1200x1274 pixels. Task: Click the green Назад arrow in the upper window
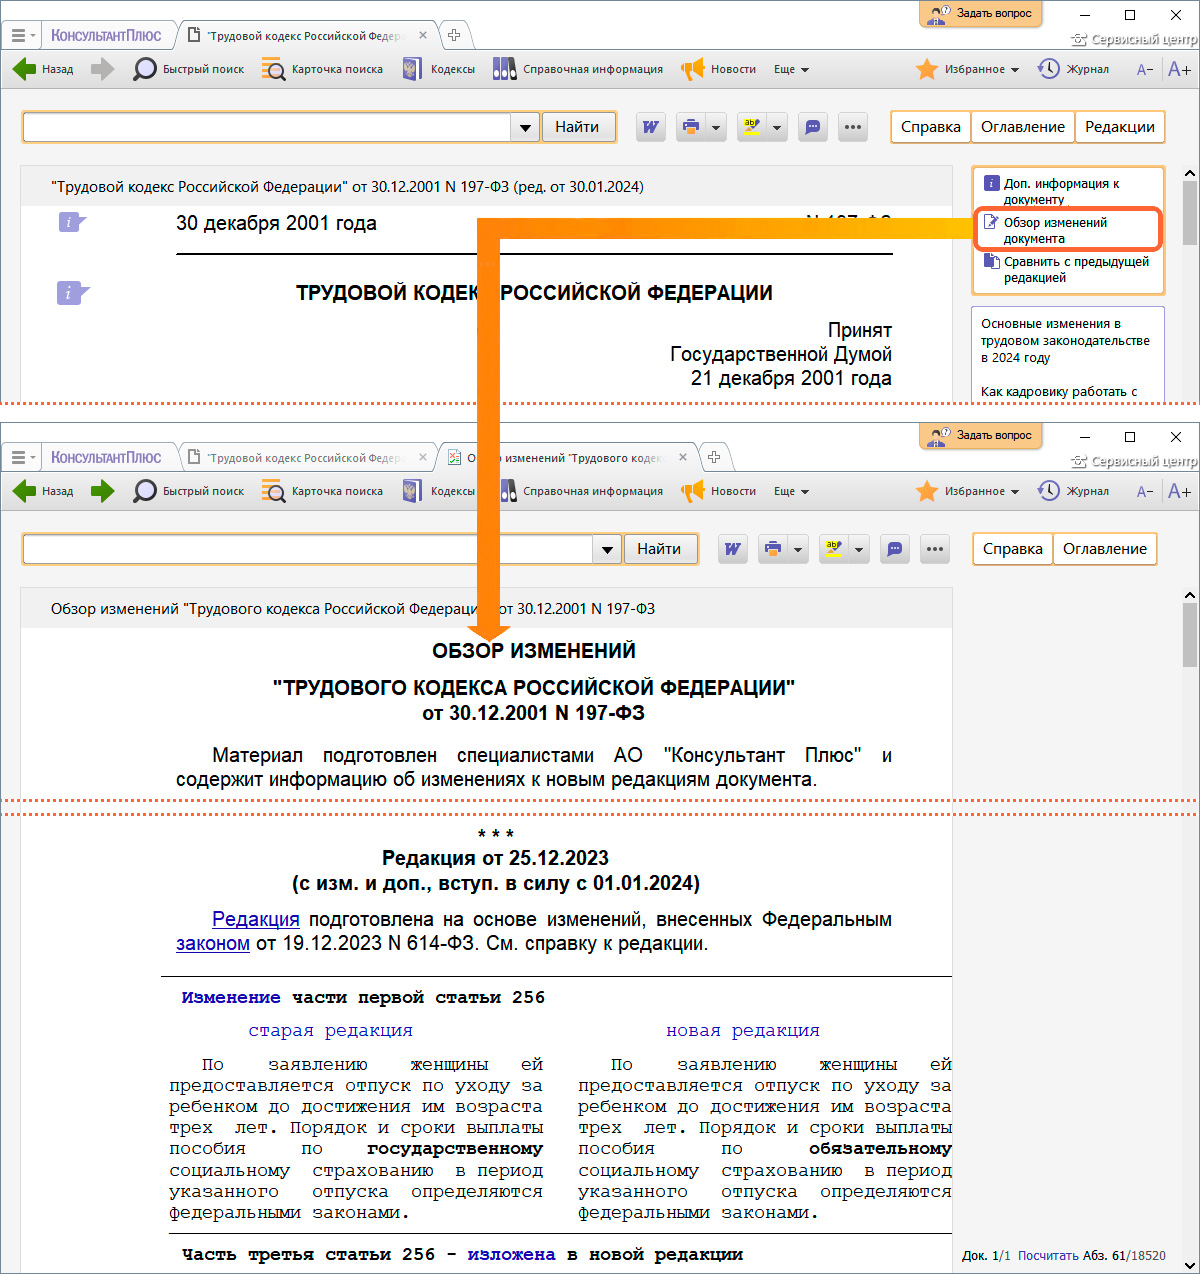tap(24, 69)
